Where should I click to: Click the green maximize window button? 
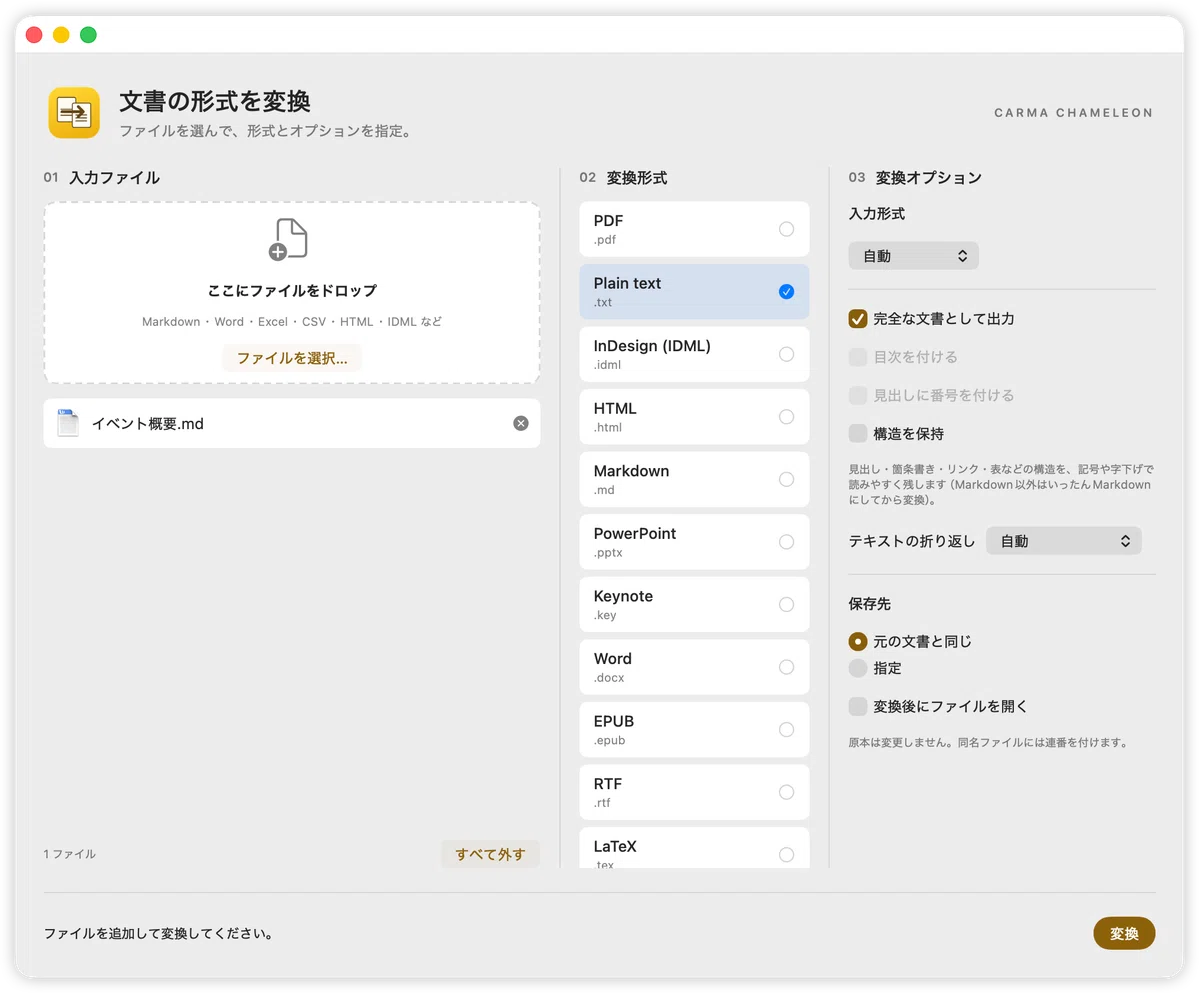(x=88, y=34)
